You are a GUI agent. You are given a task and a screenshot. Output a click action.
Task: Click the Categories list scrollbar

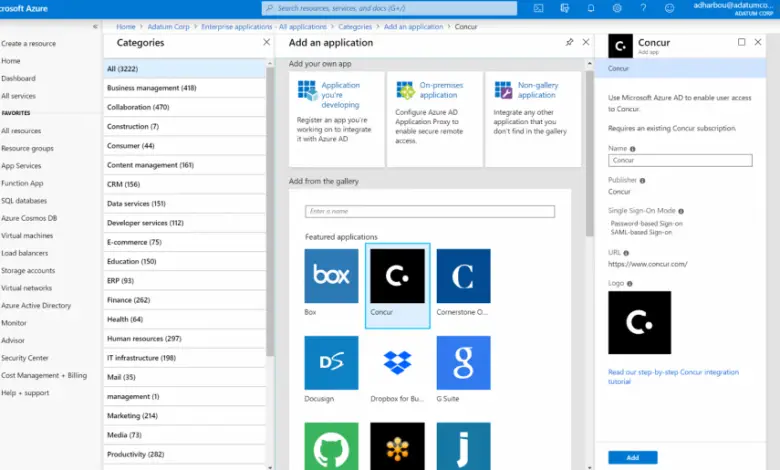(x=270, y=211)
